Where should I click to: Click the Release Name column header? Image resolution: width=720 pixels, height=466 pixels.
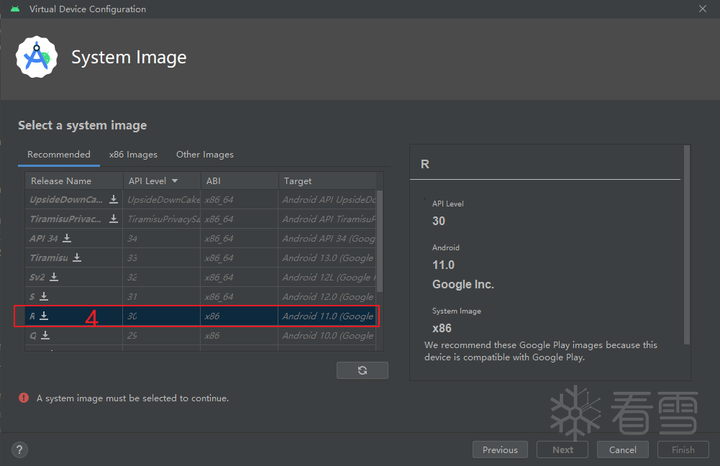(74, 181)
